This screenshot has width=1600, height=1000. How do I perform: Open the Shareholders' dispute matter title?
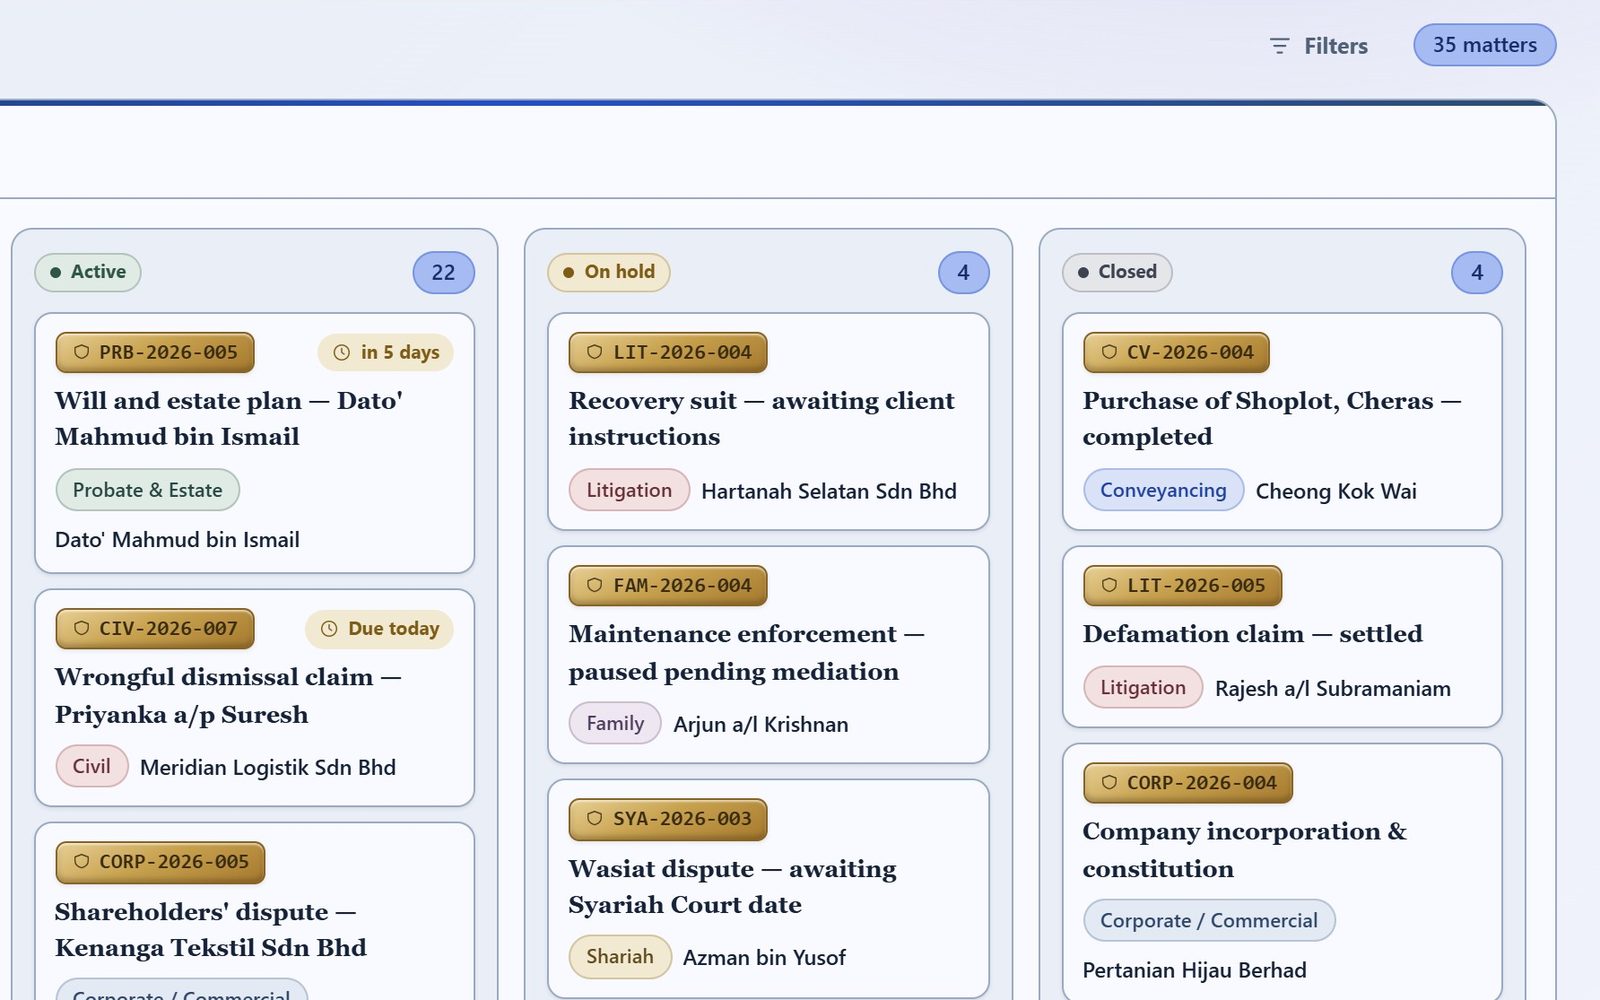[211, 930]
